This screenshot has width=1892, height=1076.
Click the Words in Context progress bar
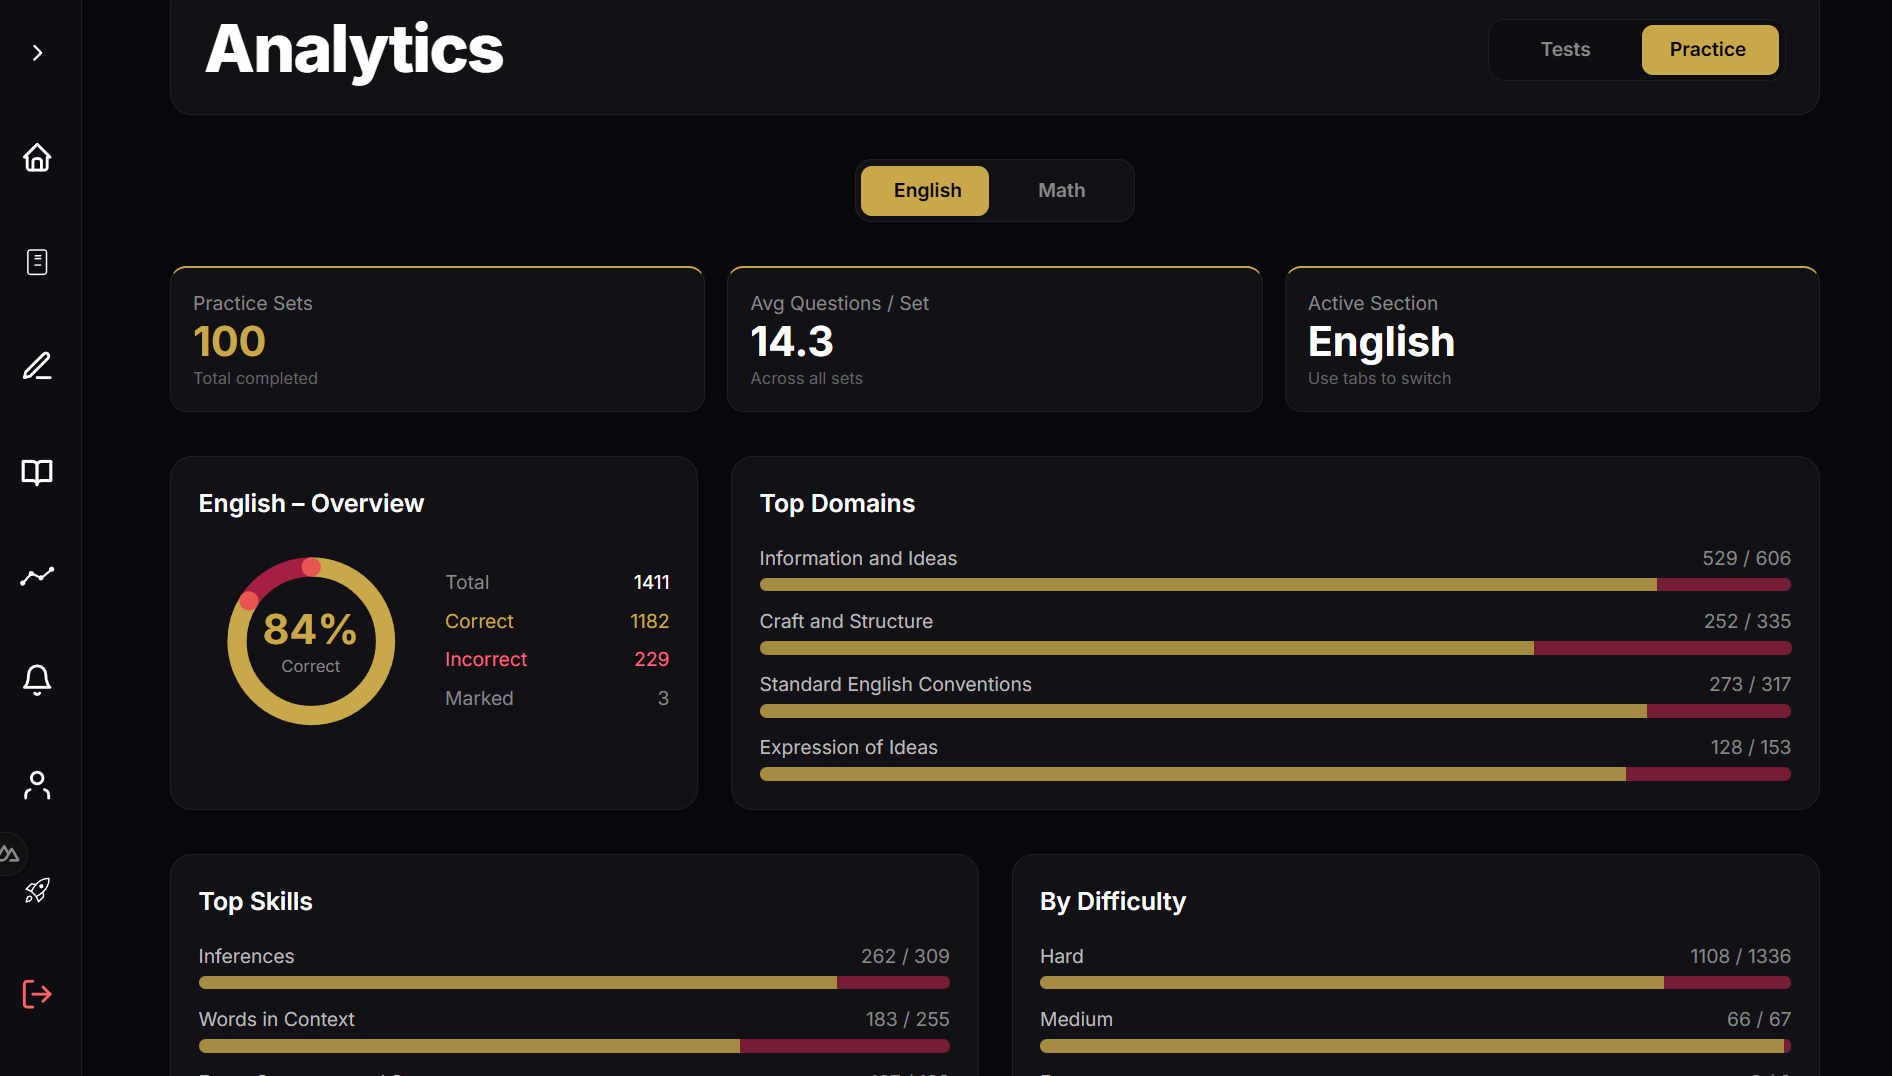pos(574,1046)
